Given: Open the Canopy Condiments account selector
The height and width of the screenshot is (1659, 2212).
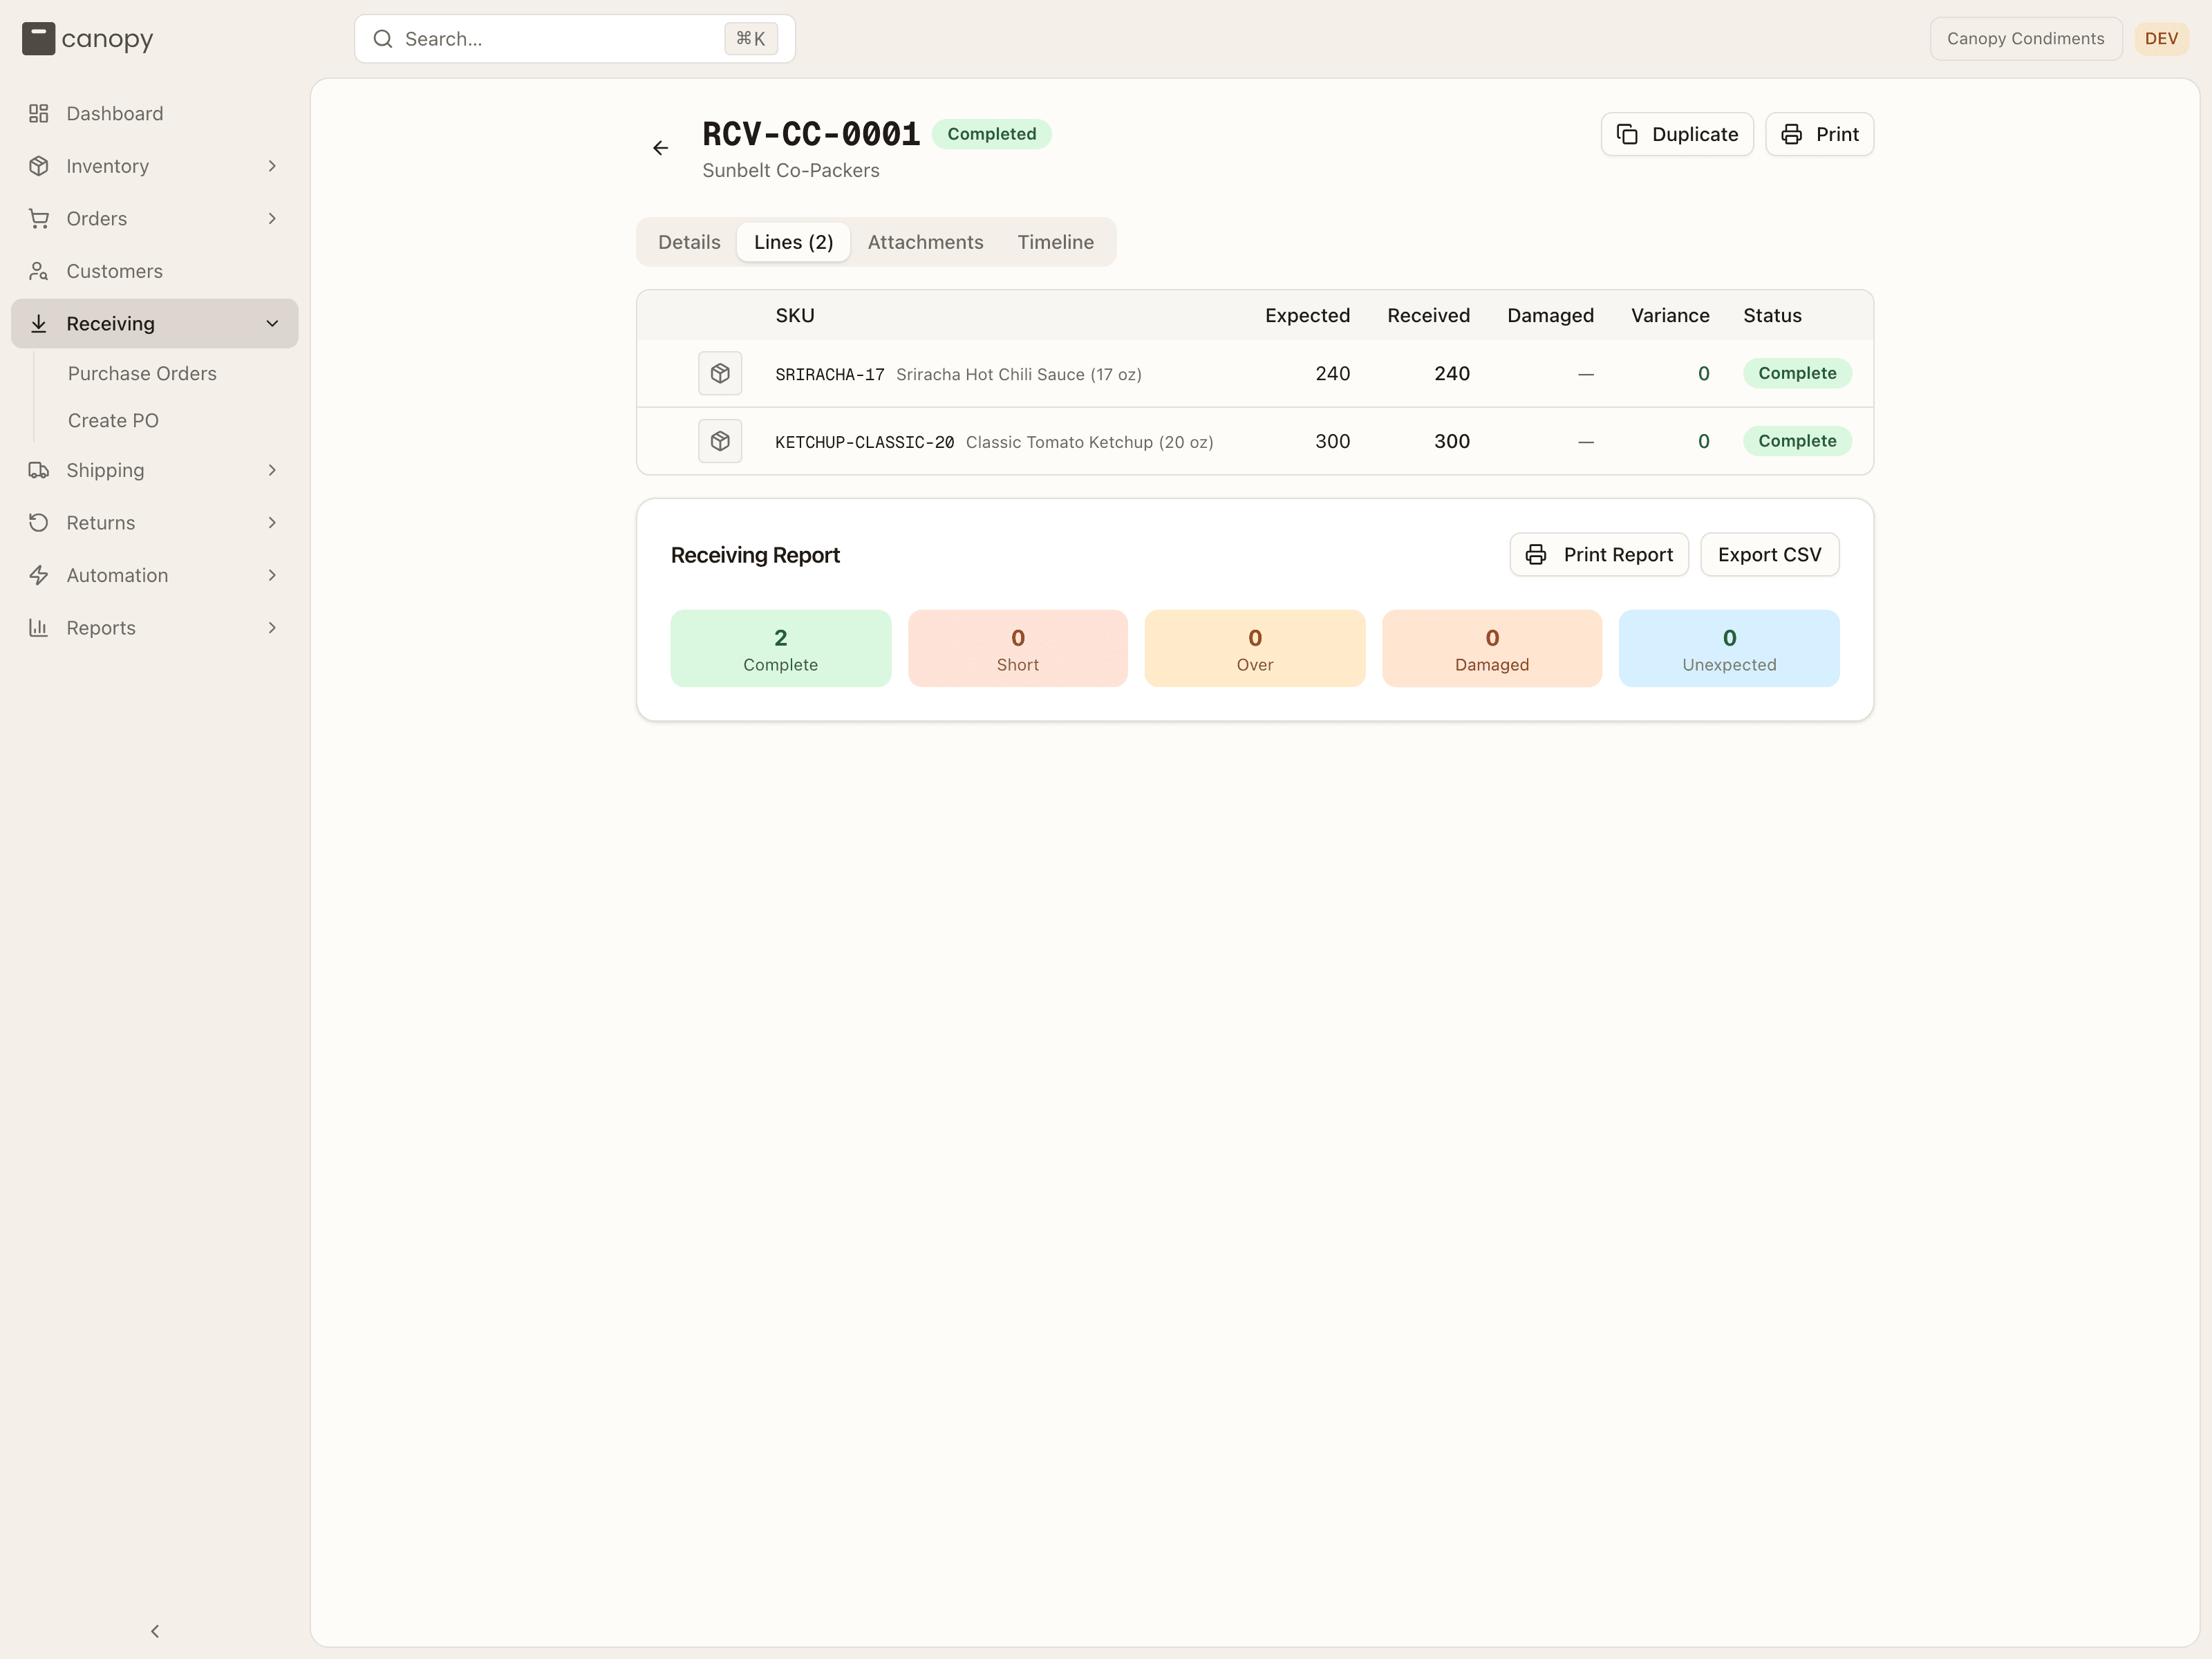Looking at the screenshot, I should tap(2025, 39).
